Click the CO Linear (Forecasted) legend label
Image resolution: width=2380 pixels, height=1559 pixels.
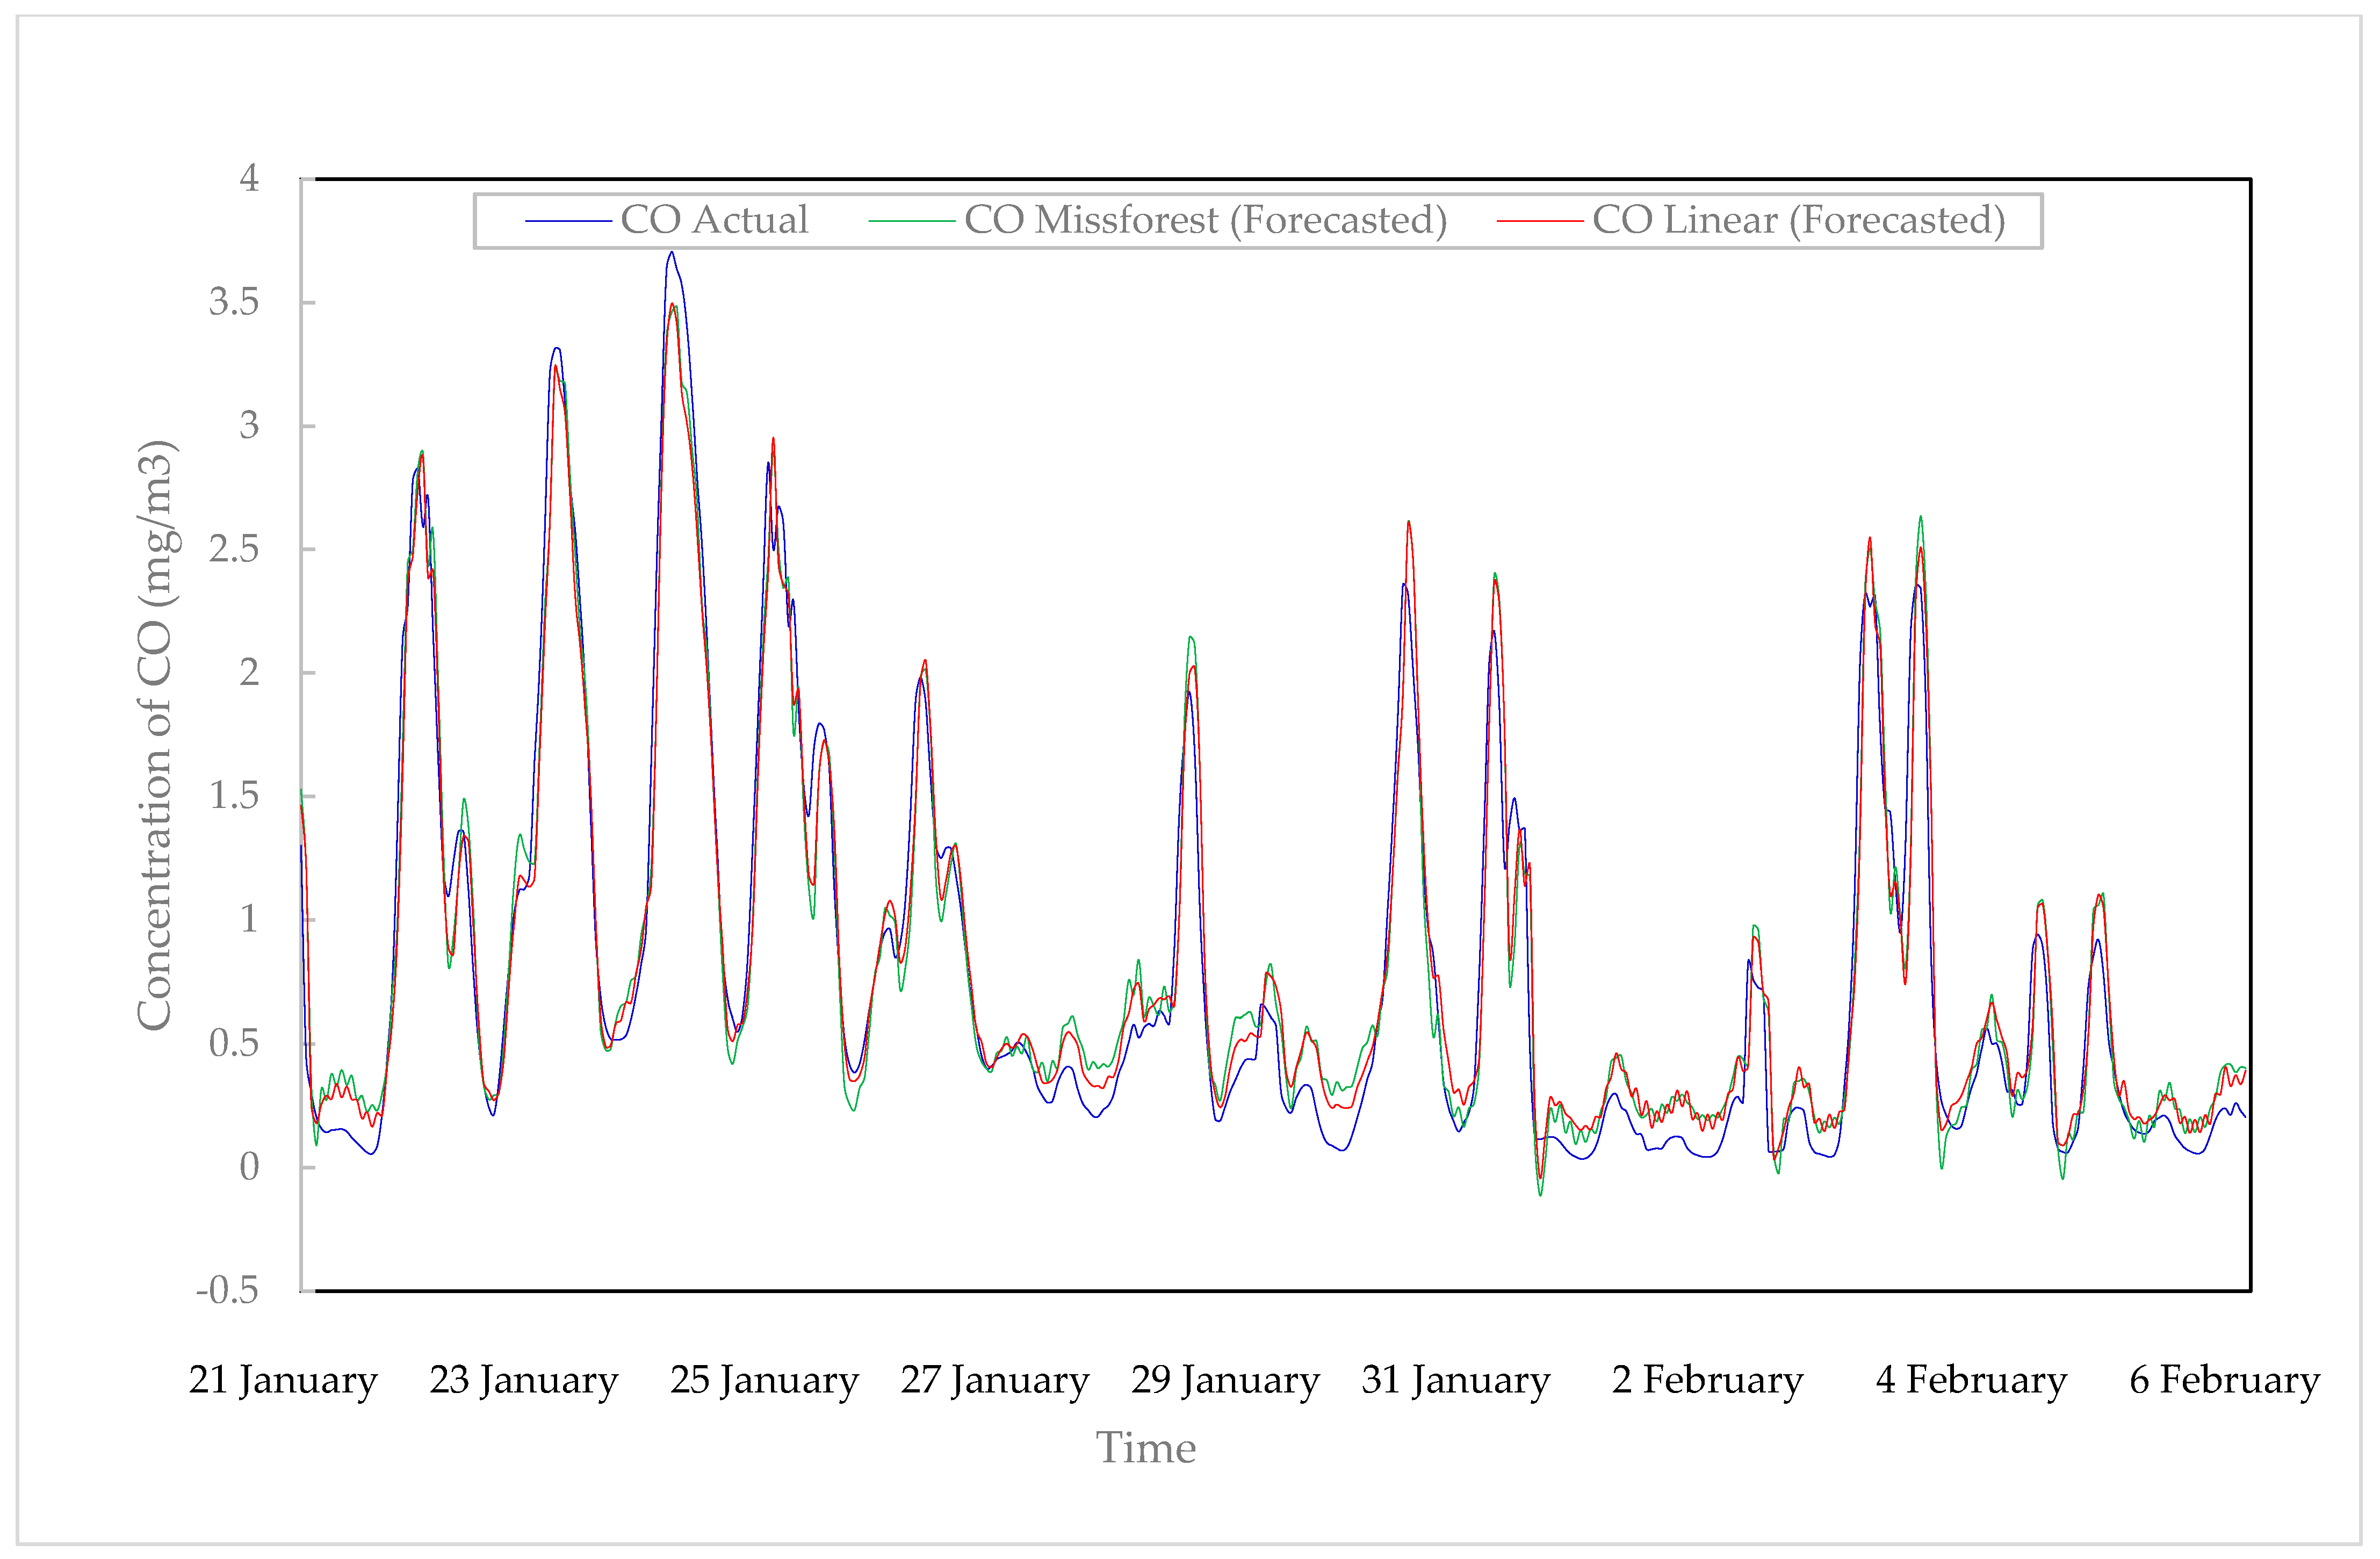click(x=1798, y=220)
